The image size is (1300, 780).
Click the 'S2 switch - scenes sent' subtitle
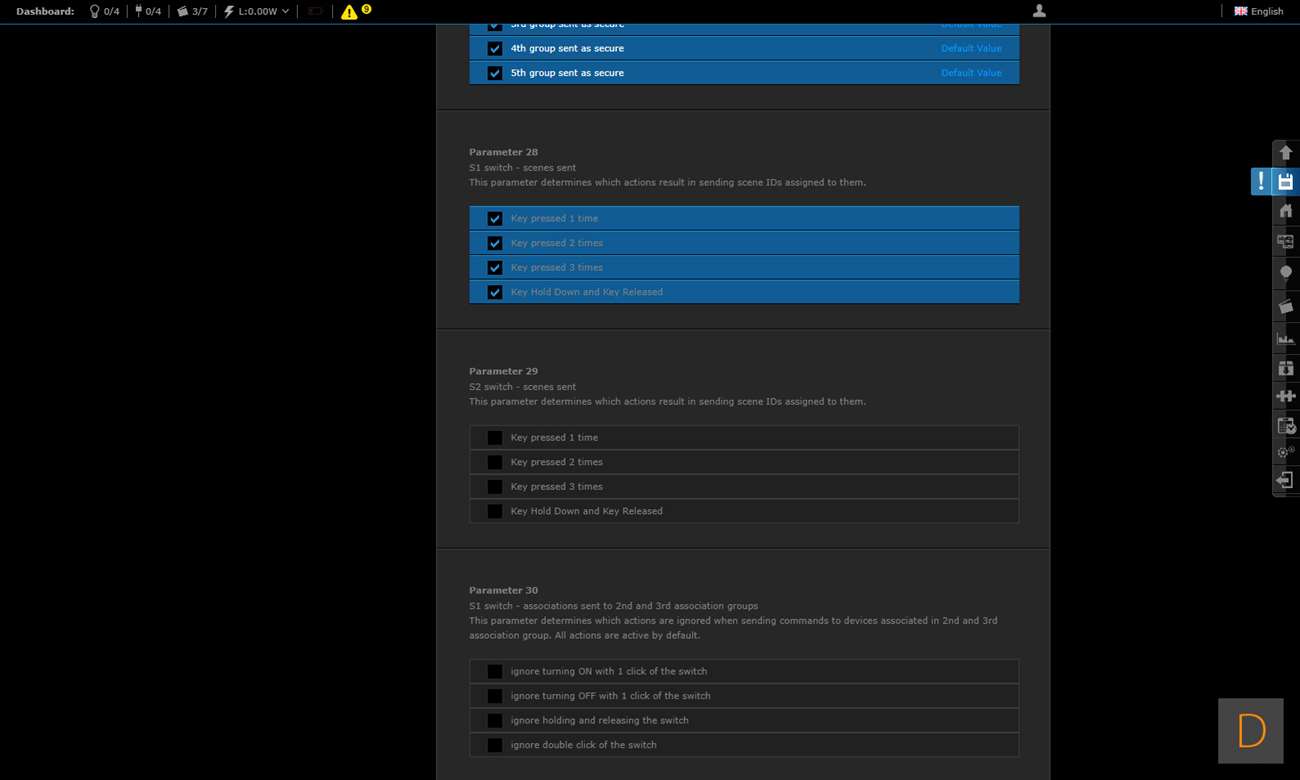click(x=522, y=386)
